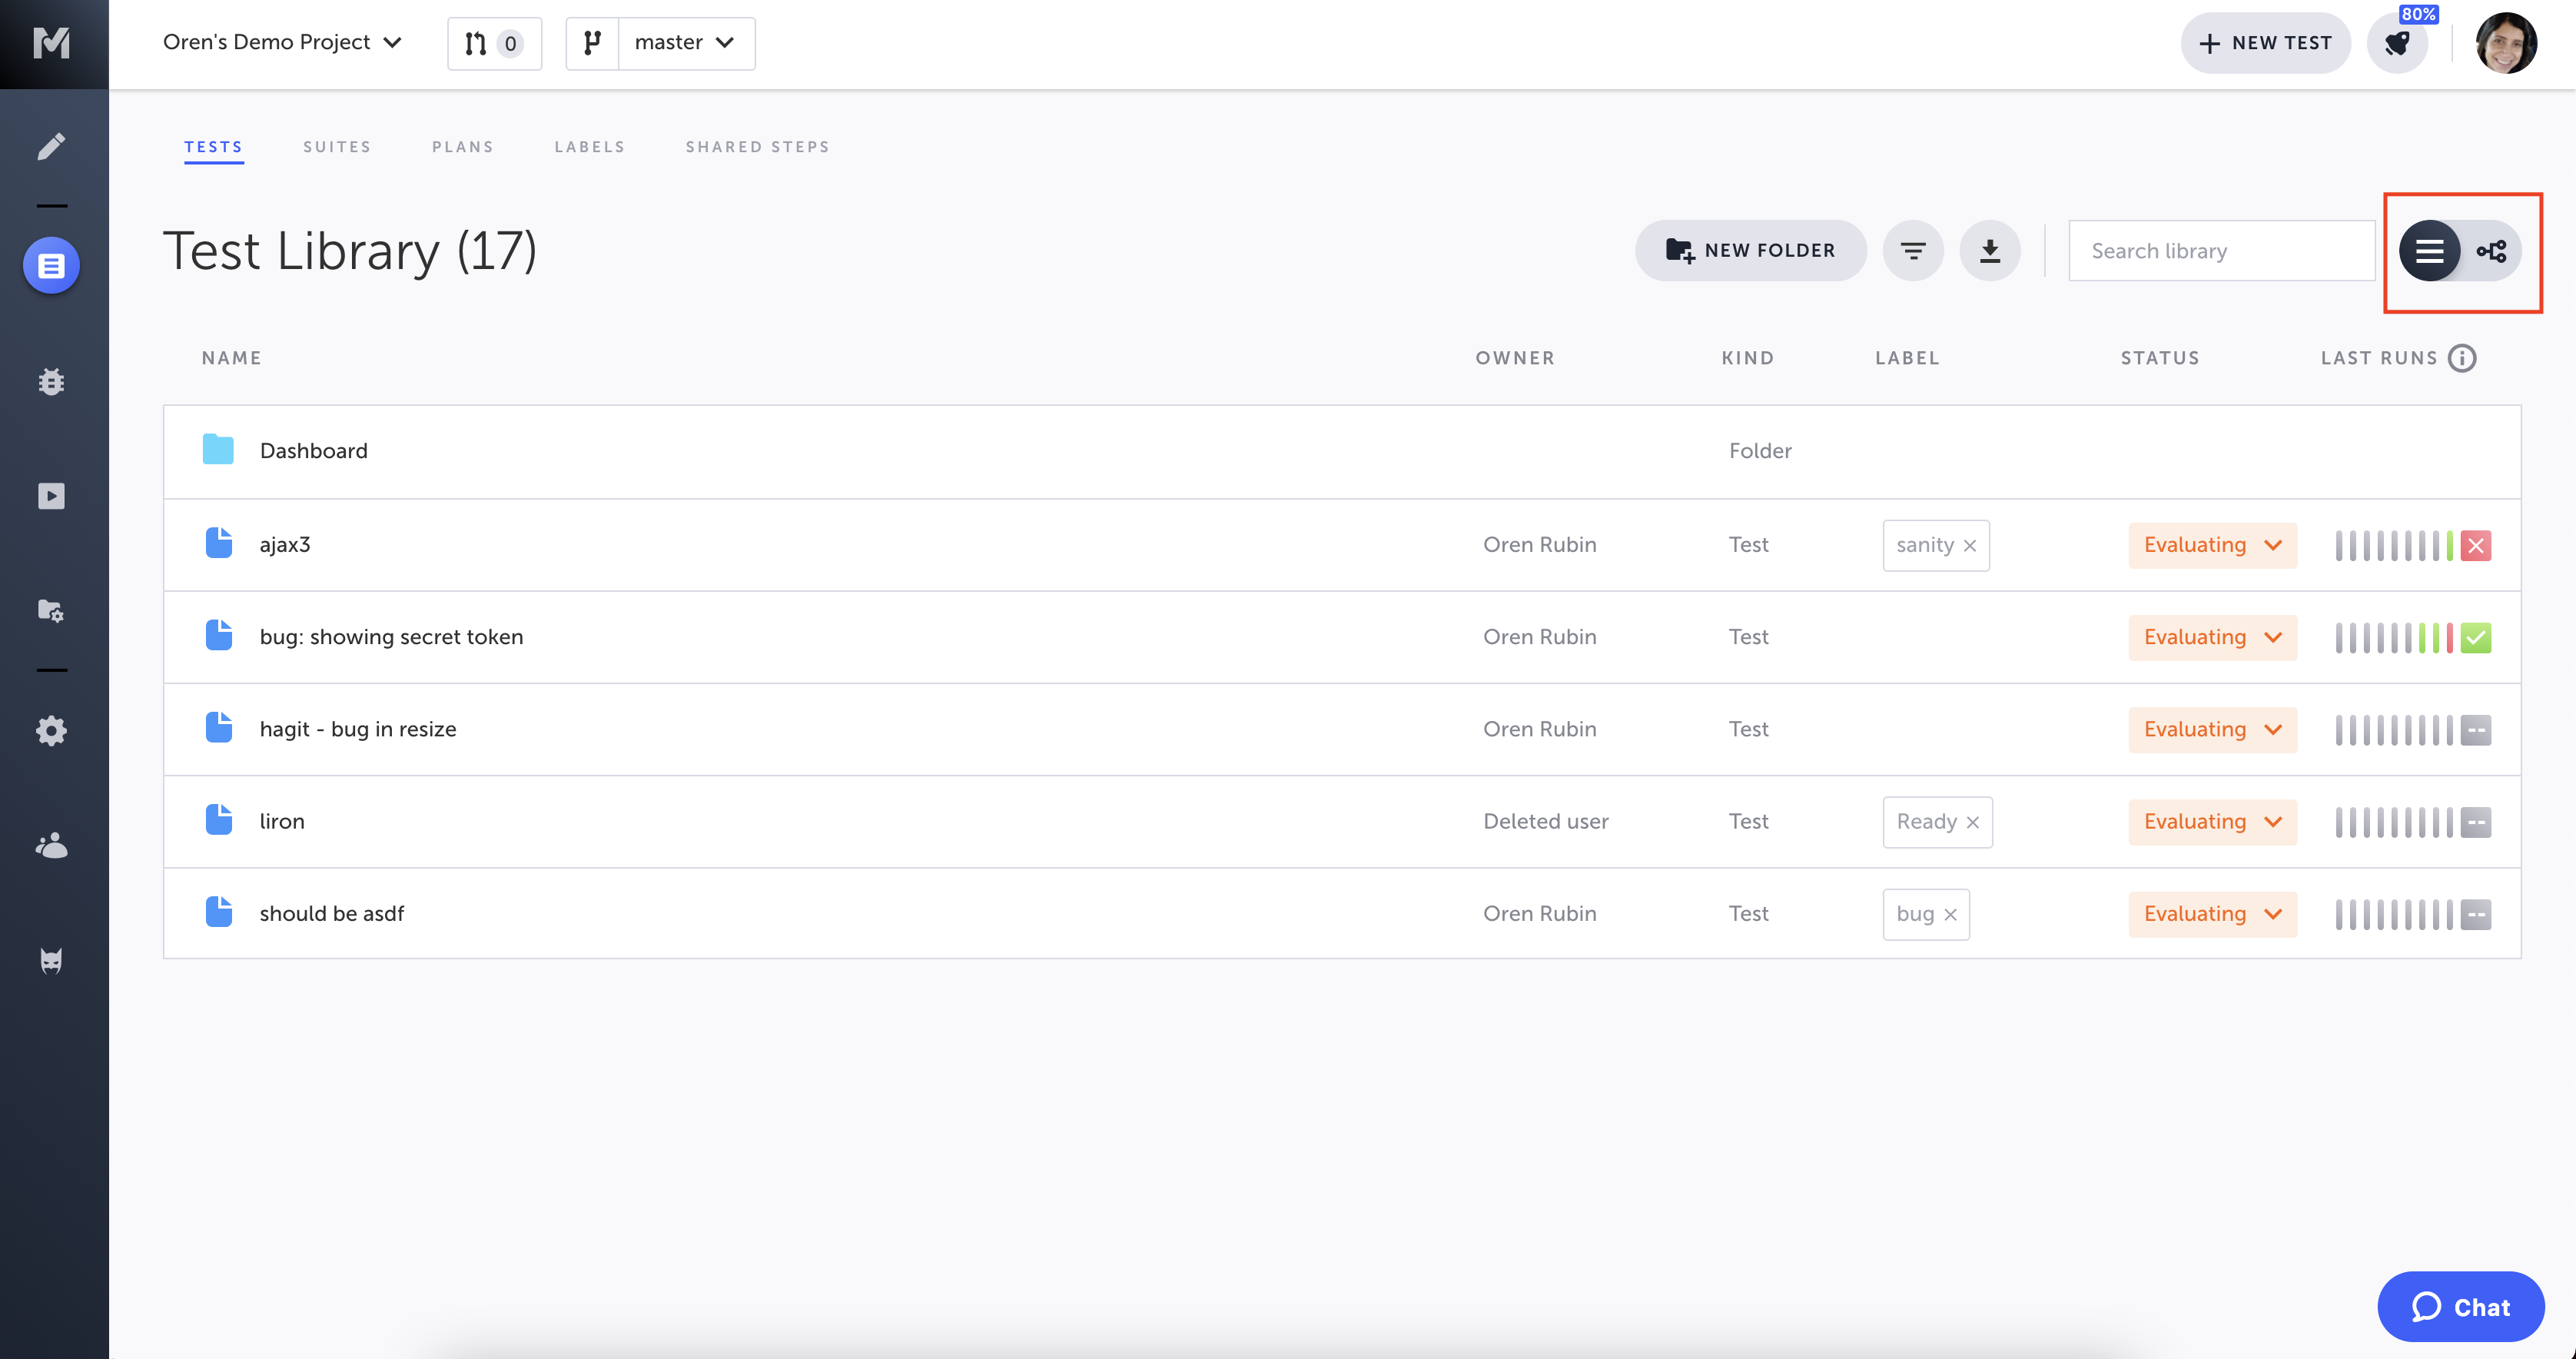Open the team members sidebar icon

tap(51, 846)
